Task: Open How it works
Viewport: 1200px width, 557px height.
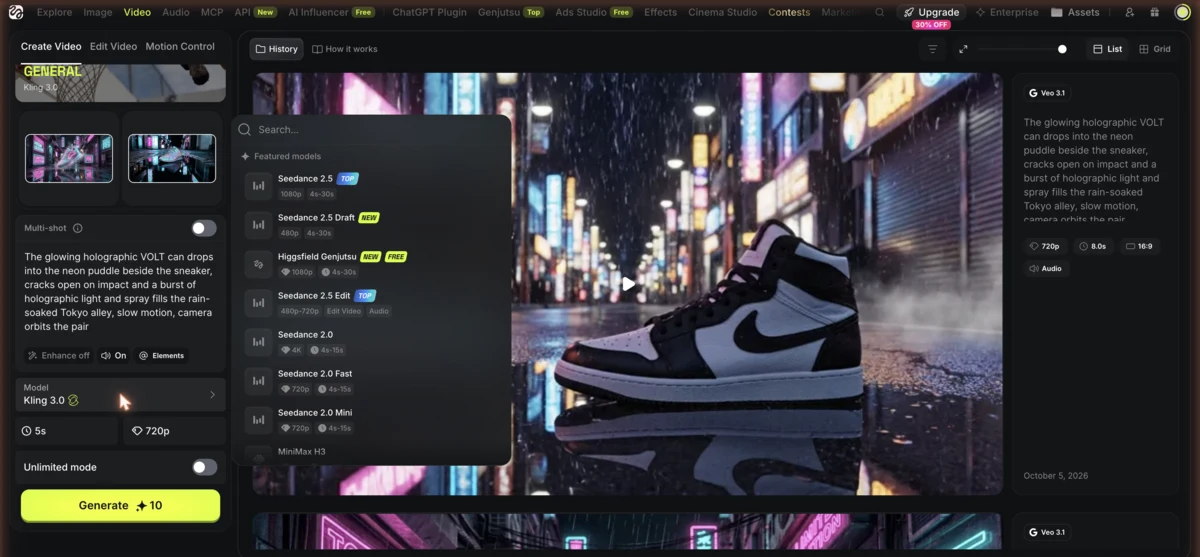Action: [x=345, y=49]
